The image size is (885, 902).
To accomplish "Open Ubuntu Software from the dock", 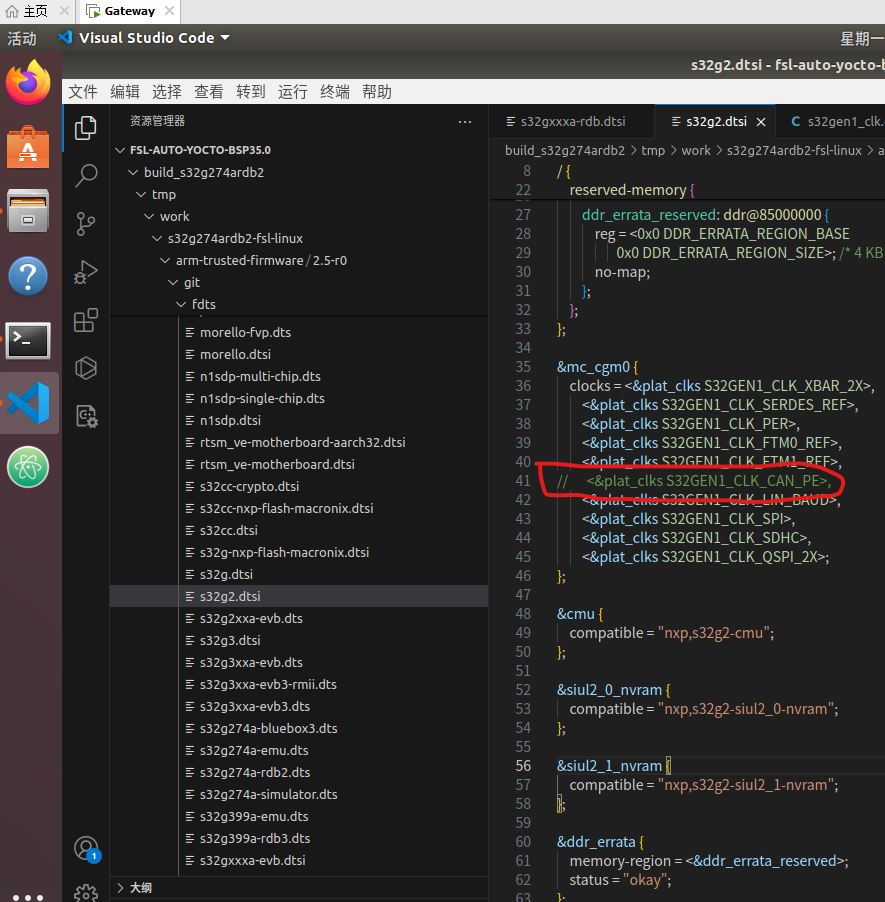I will pyautogui.click(x=28, y=147).
